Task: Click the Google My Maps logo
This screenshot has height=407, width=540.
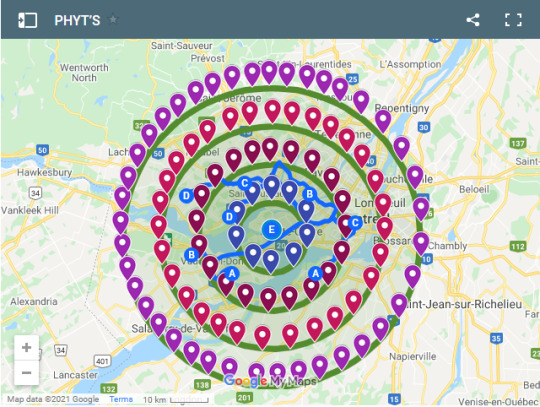Action: 270,381
